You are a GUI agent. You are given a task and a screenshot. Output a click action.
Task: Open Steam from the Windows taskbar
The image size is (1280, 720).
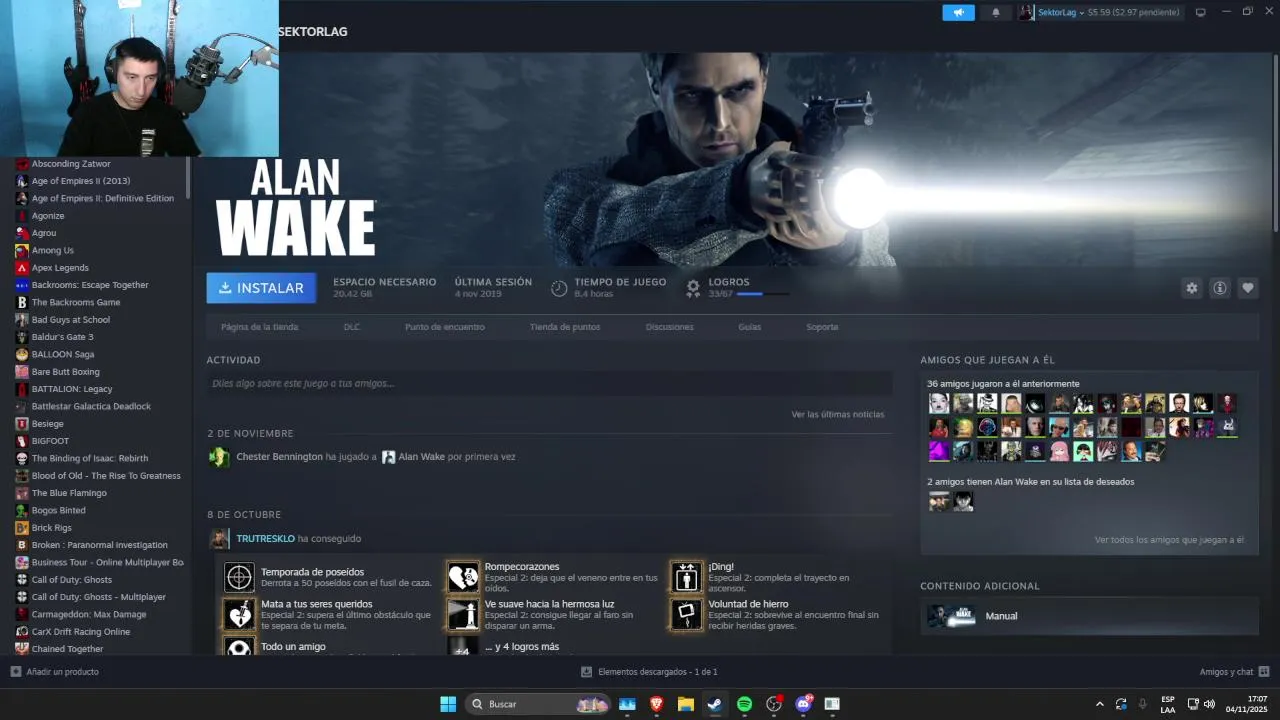tap(714, 704)
